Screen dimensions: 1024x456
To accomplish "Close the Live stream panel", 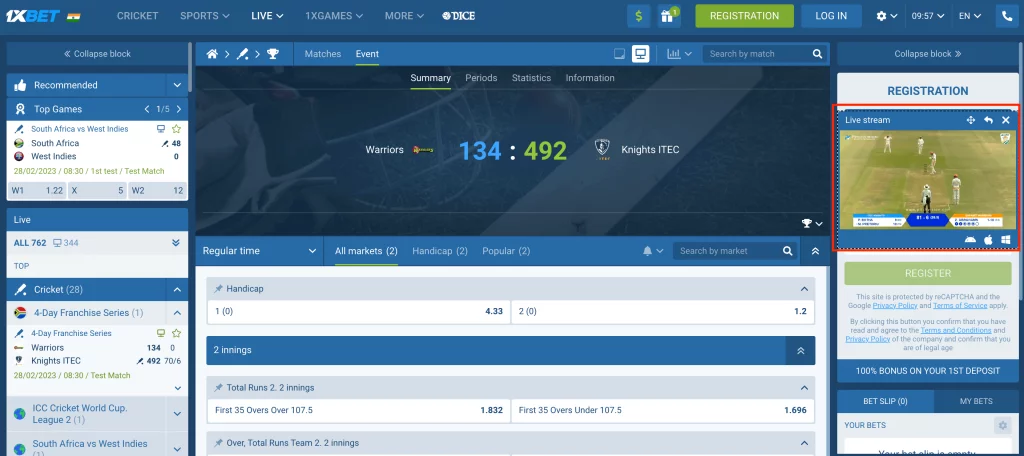I will point(1006,120).
